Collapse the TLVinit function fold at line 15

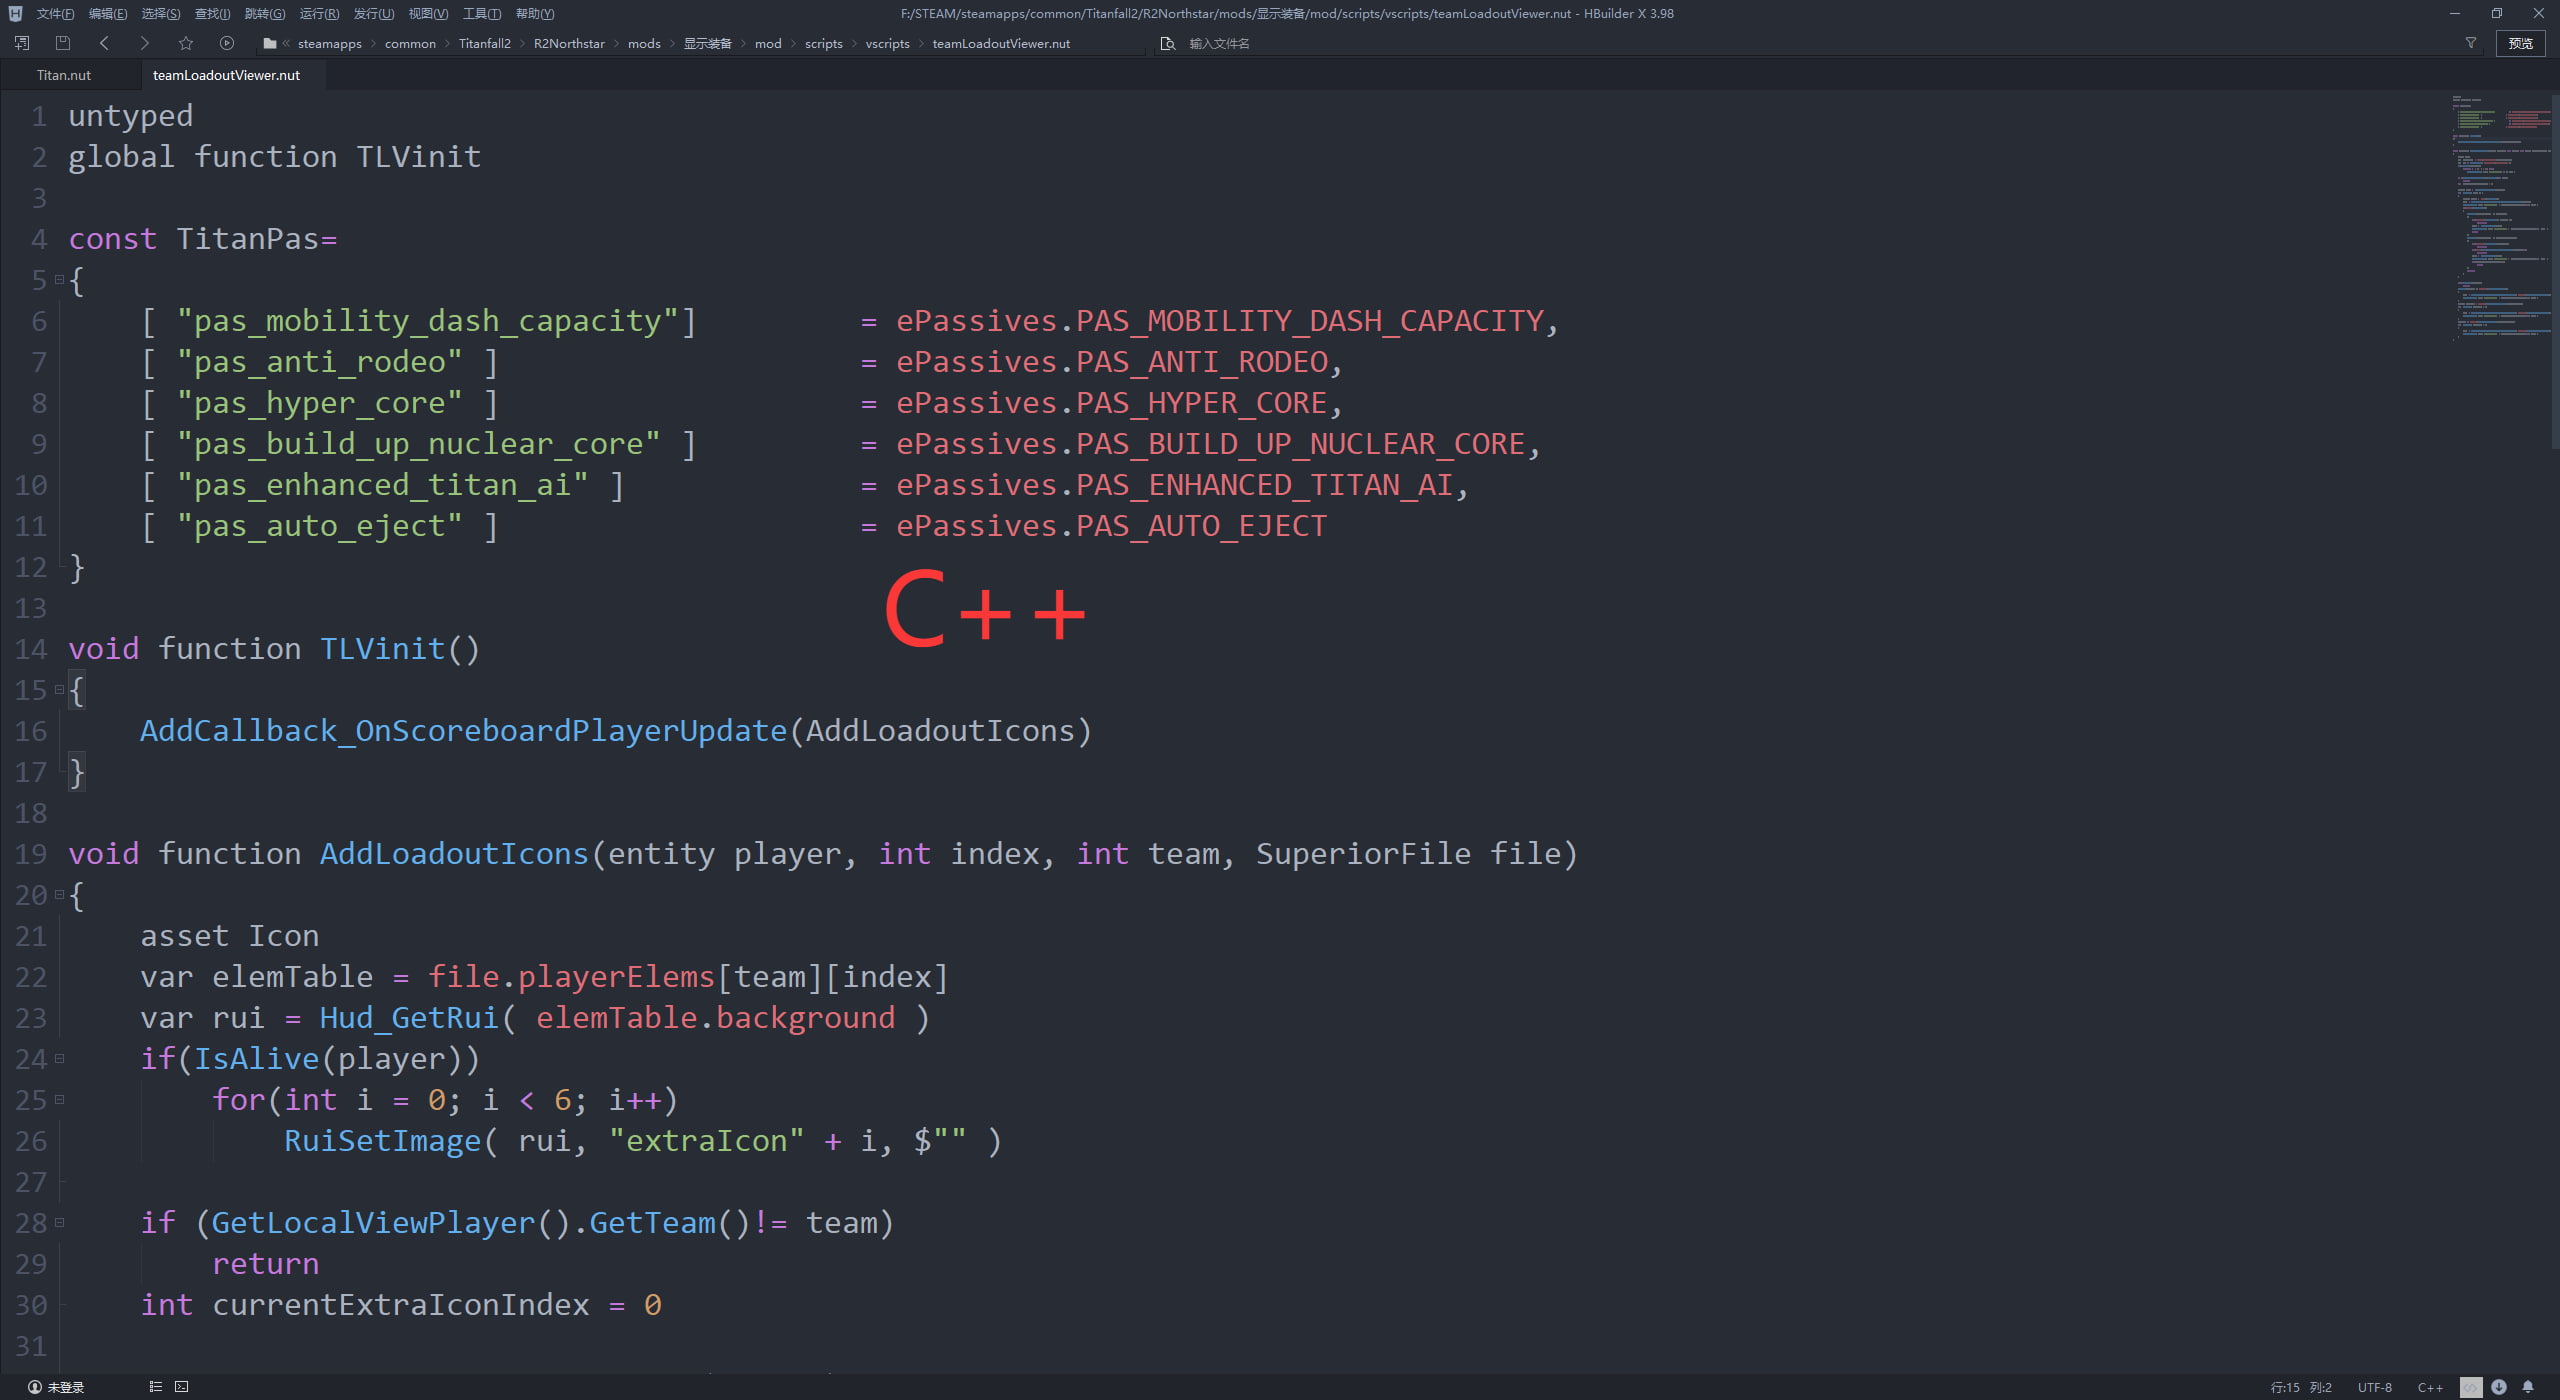coord(59,690)
